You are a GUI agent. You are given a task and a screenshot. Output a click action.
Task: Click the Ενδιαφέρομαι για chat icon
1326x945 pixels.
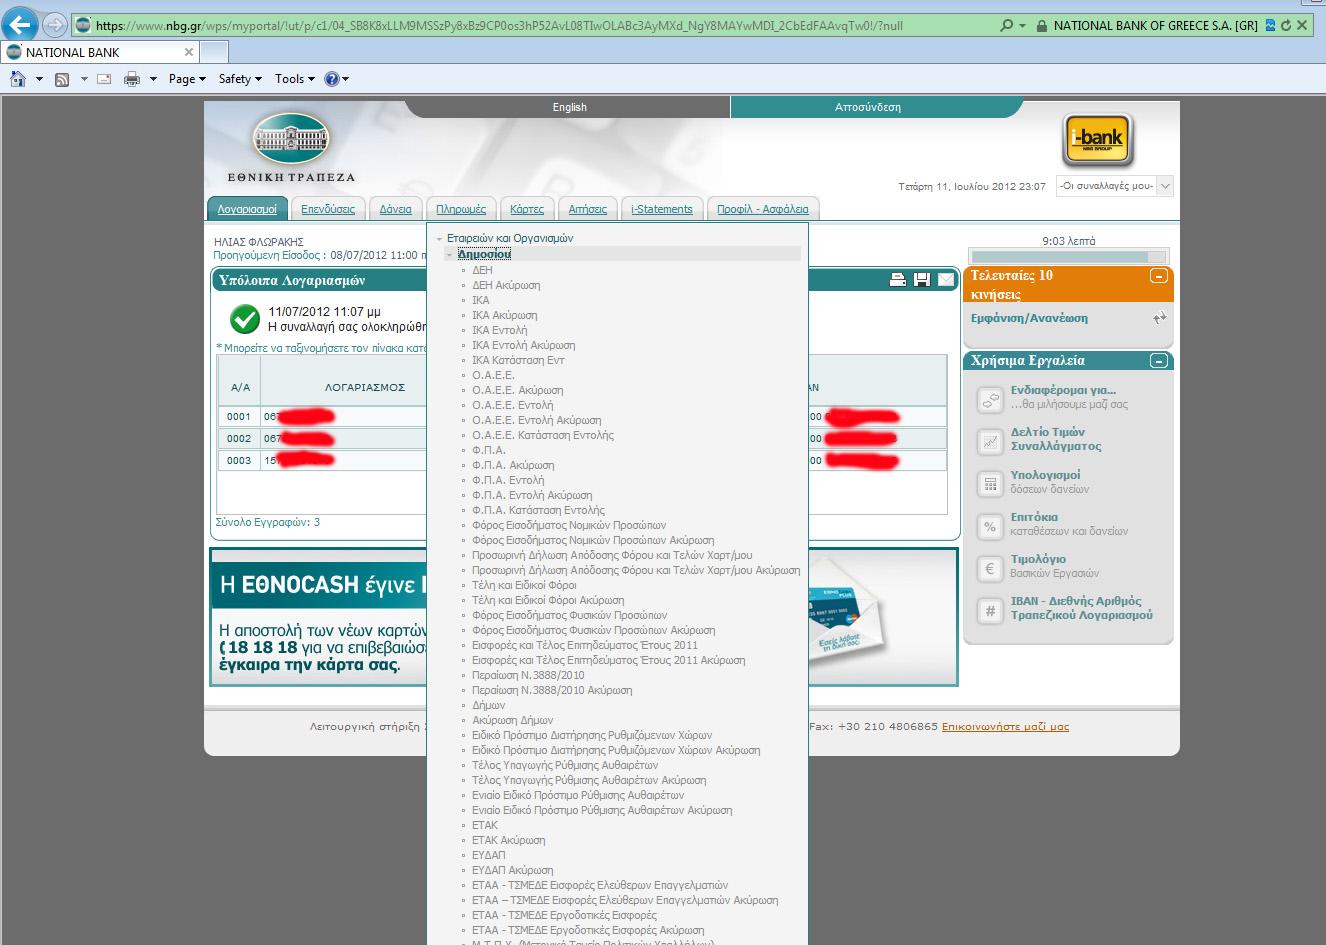click(x=990, y=400)
